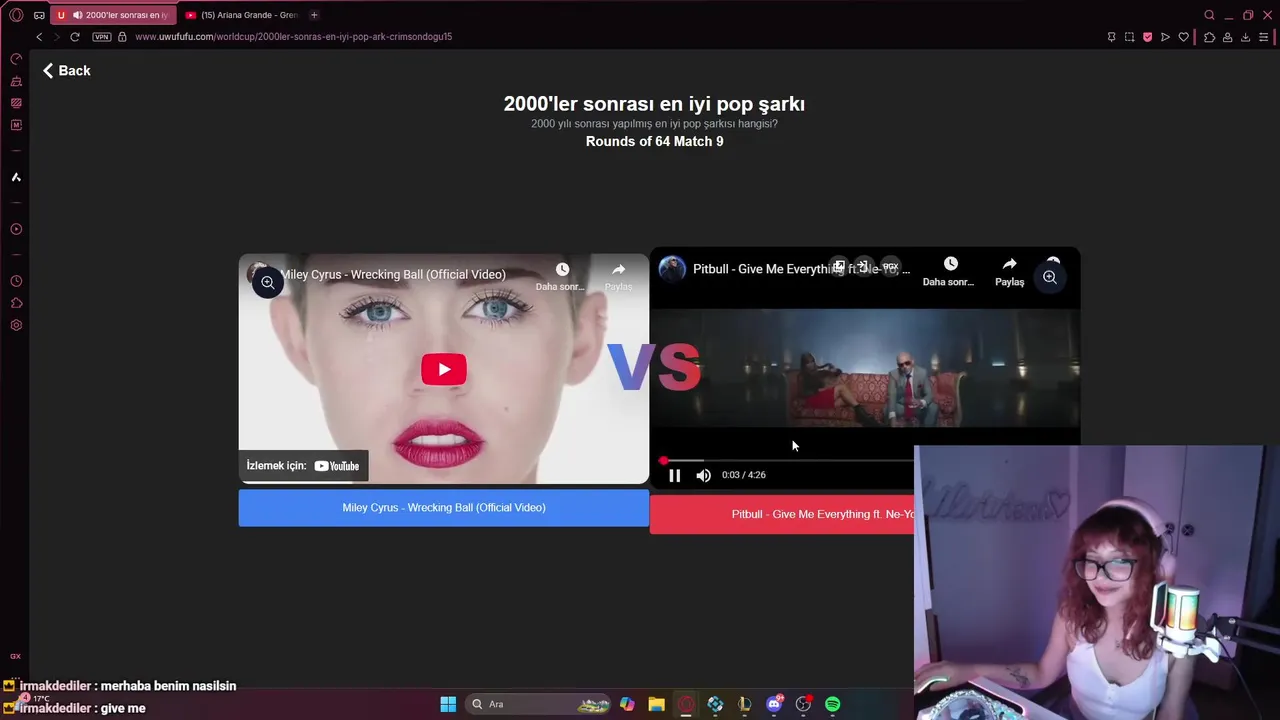1280x720 pixels.
Task: Click the Pitbull video frame
Action: 865,368
